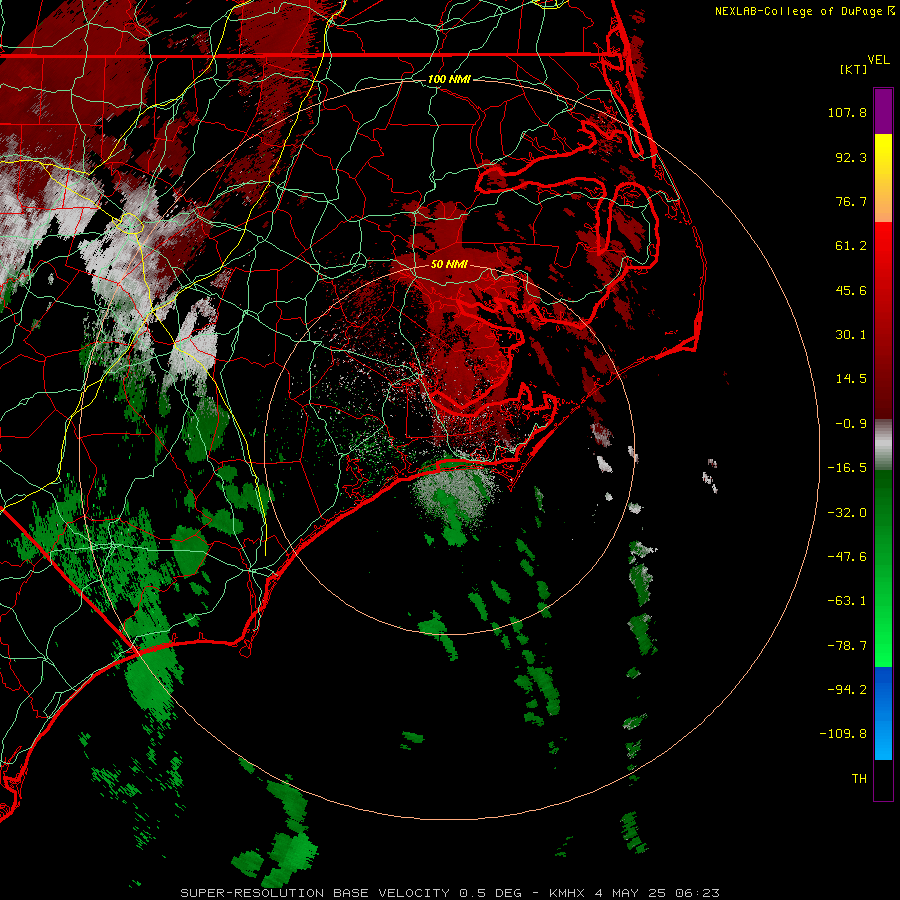Screen dimensions: 900x900
Task: Click the -109.8 legend value
Action: point(843,734)
